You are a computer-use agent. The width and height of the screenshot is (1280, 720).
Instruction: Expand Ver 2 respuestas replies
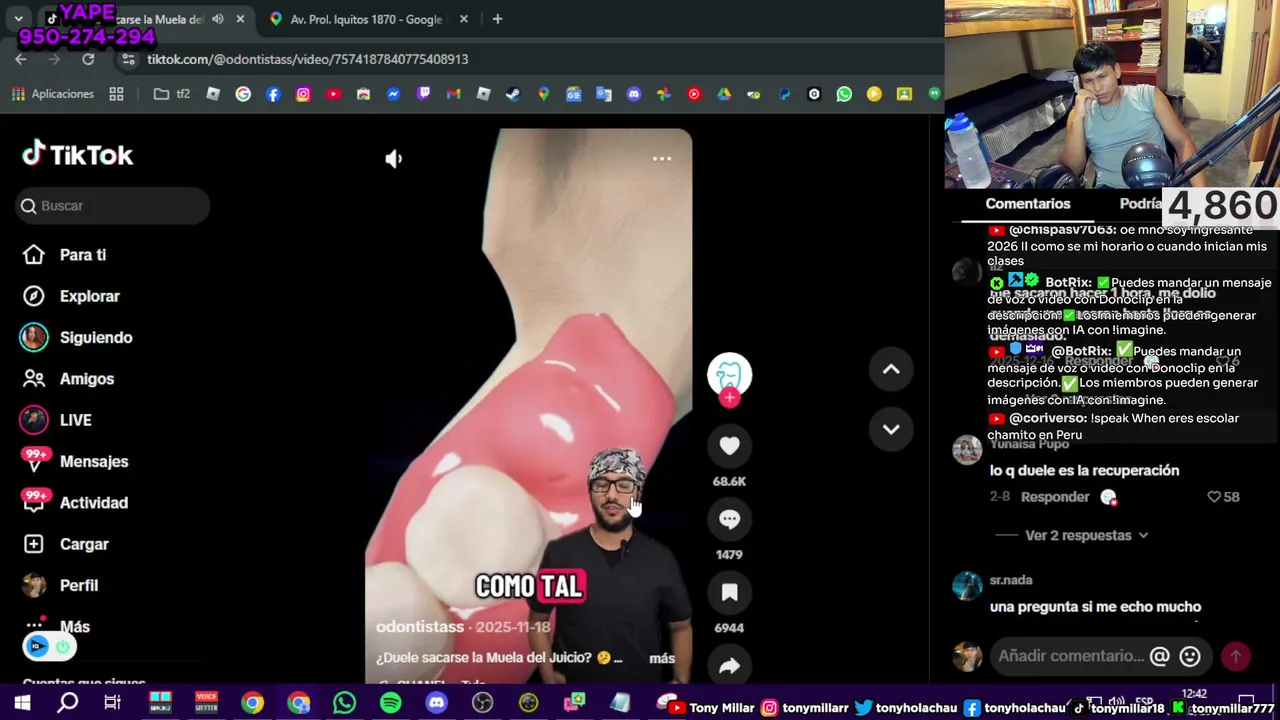click(1086, 535)
